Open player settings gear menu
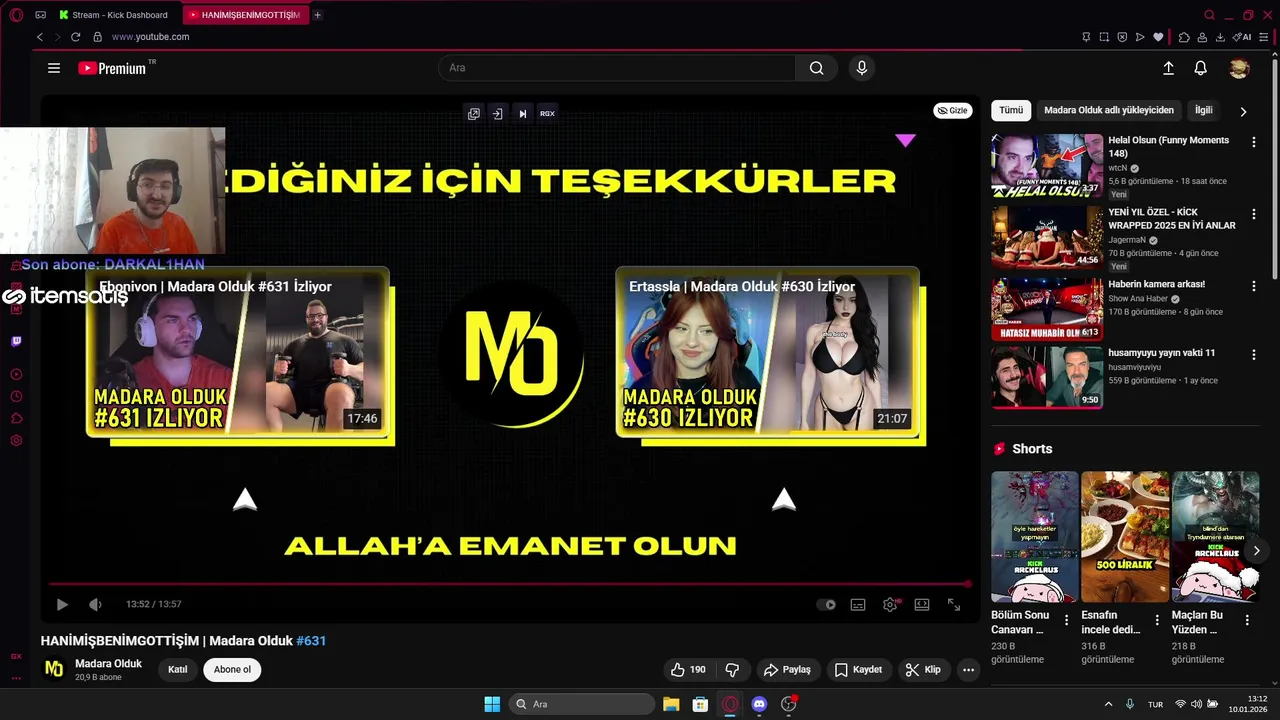 pyautogui.click(x=890, y=605)
